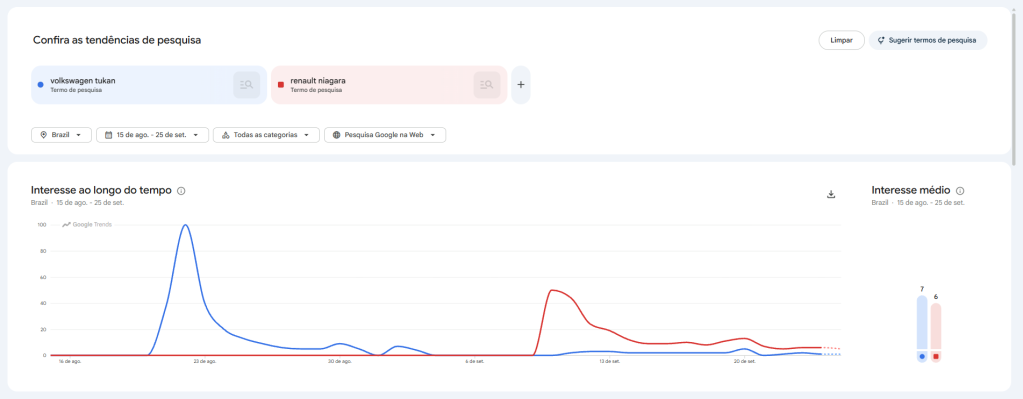Click the red average interest bar
Screen dimensions: 1023x399
936,332
